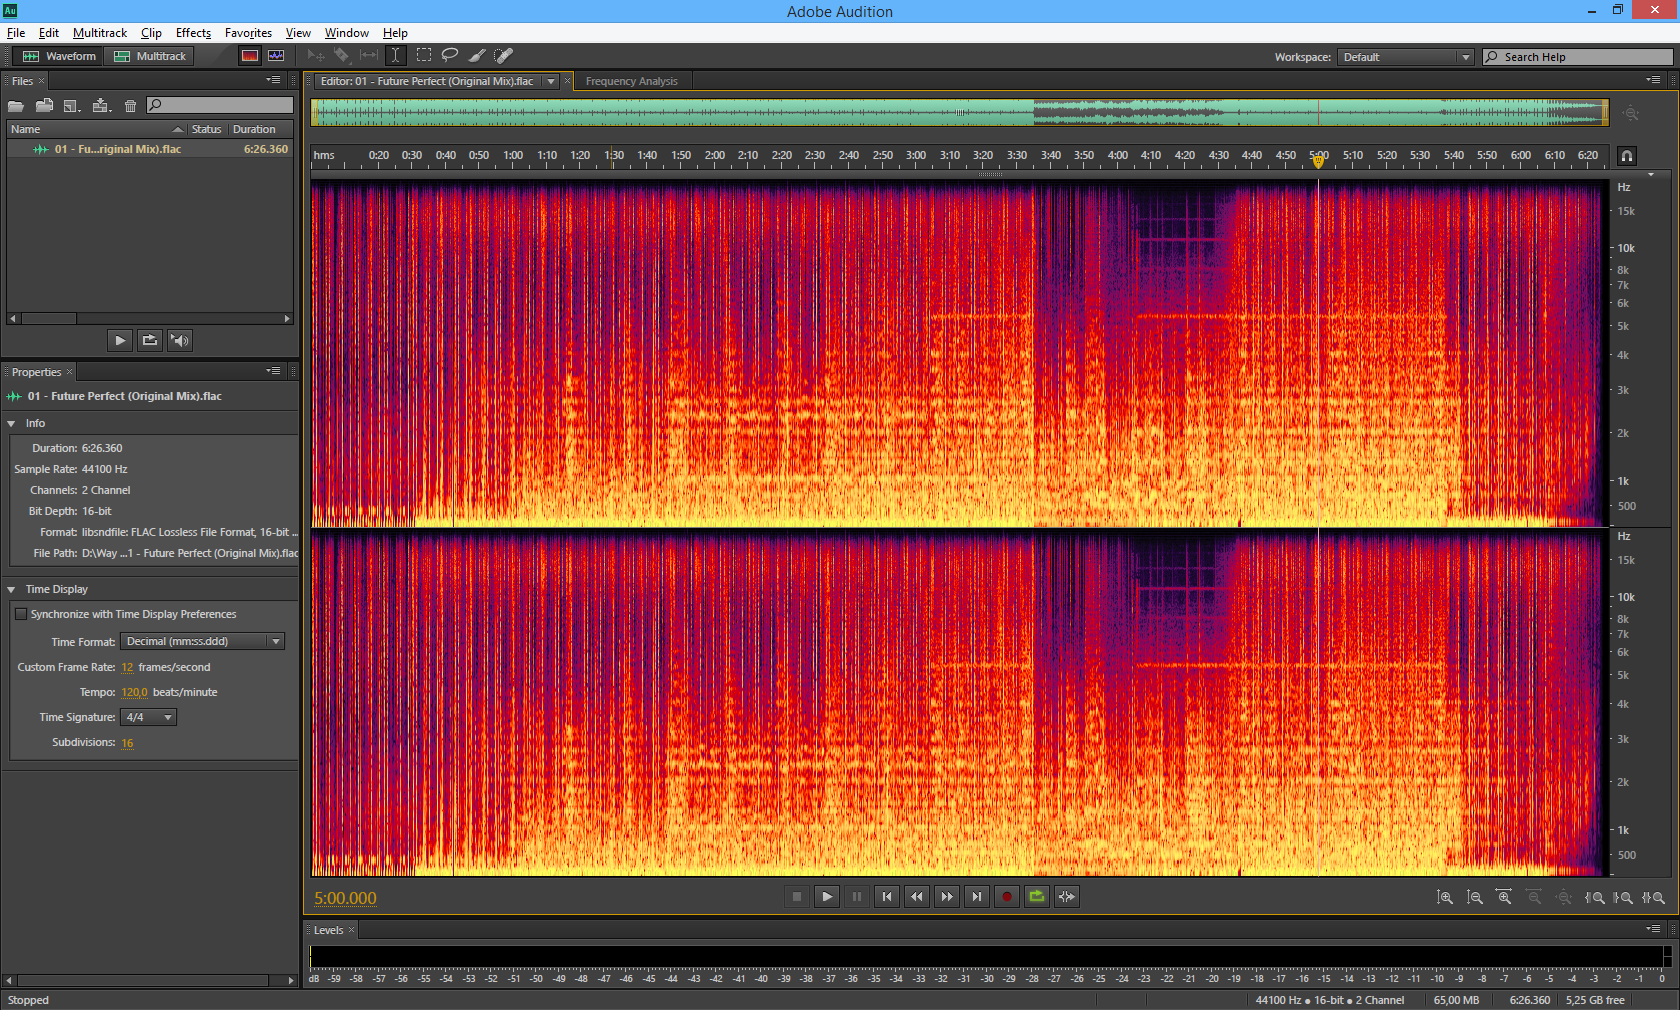The image size is (1680, 1010).
Task: Zoom Out Amplitude icon
Action: pos(1475,898)
